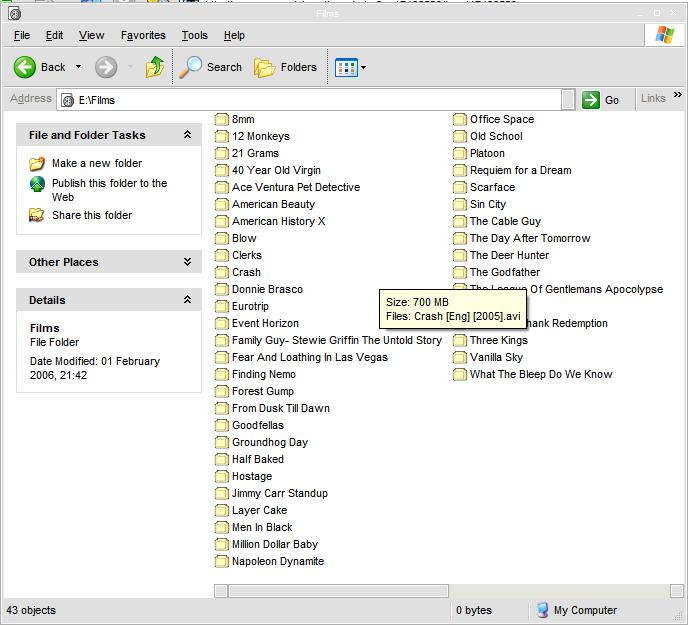Select the 12 Monkeys folder icon
The image size is (688, 625).
(x=222, y=136)
